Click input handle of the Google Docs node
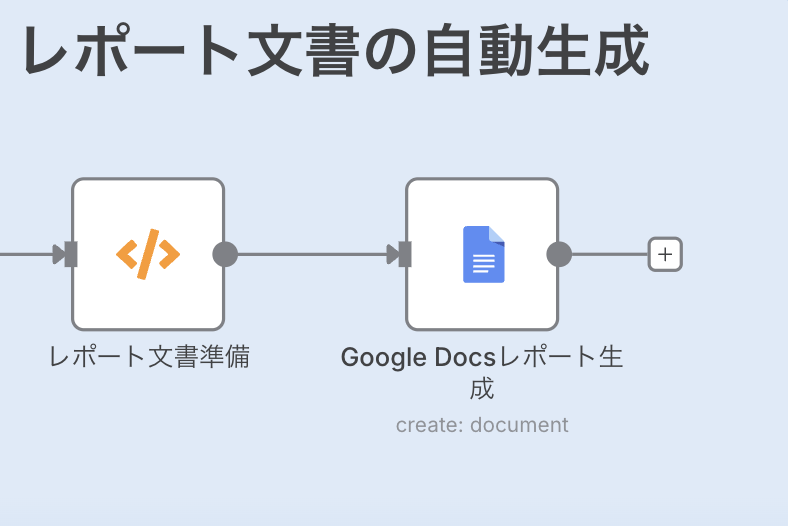 pos(403,254)
